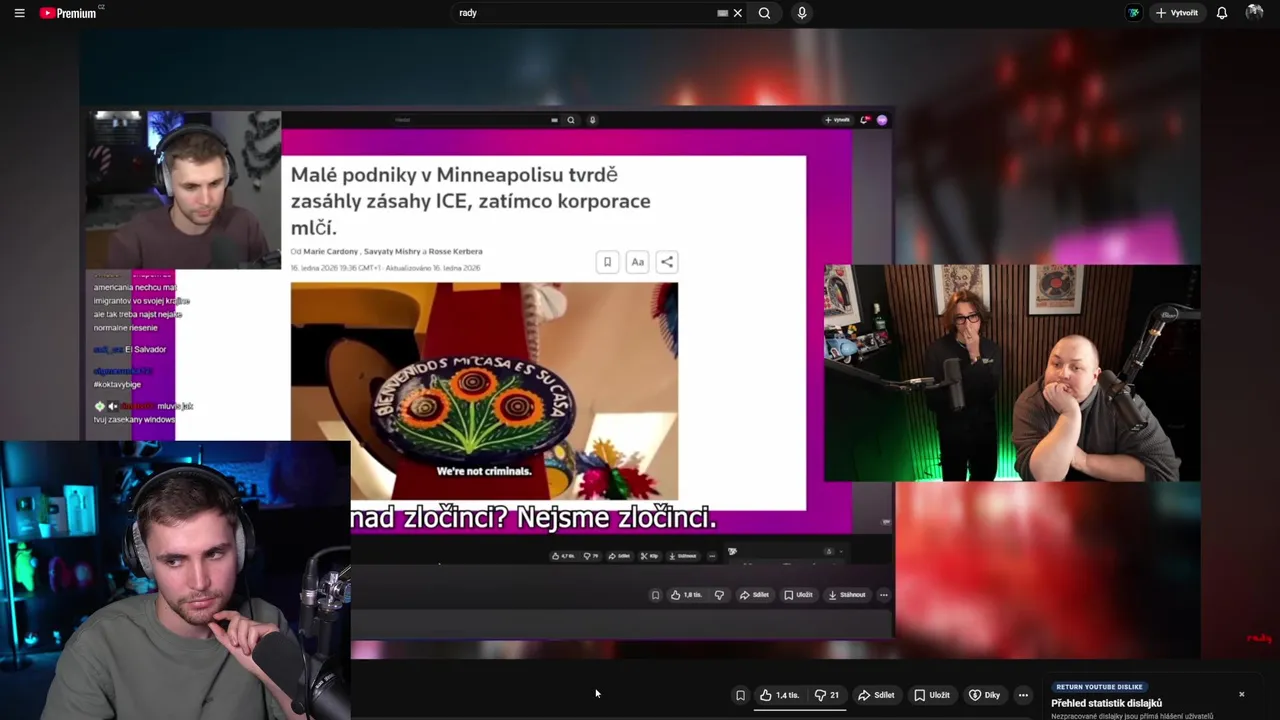Click chat message "#koktavybige"
The width and height of the screenshot is (1280, 720).
coord(117,384)
